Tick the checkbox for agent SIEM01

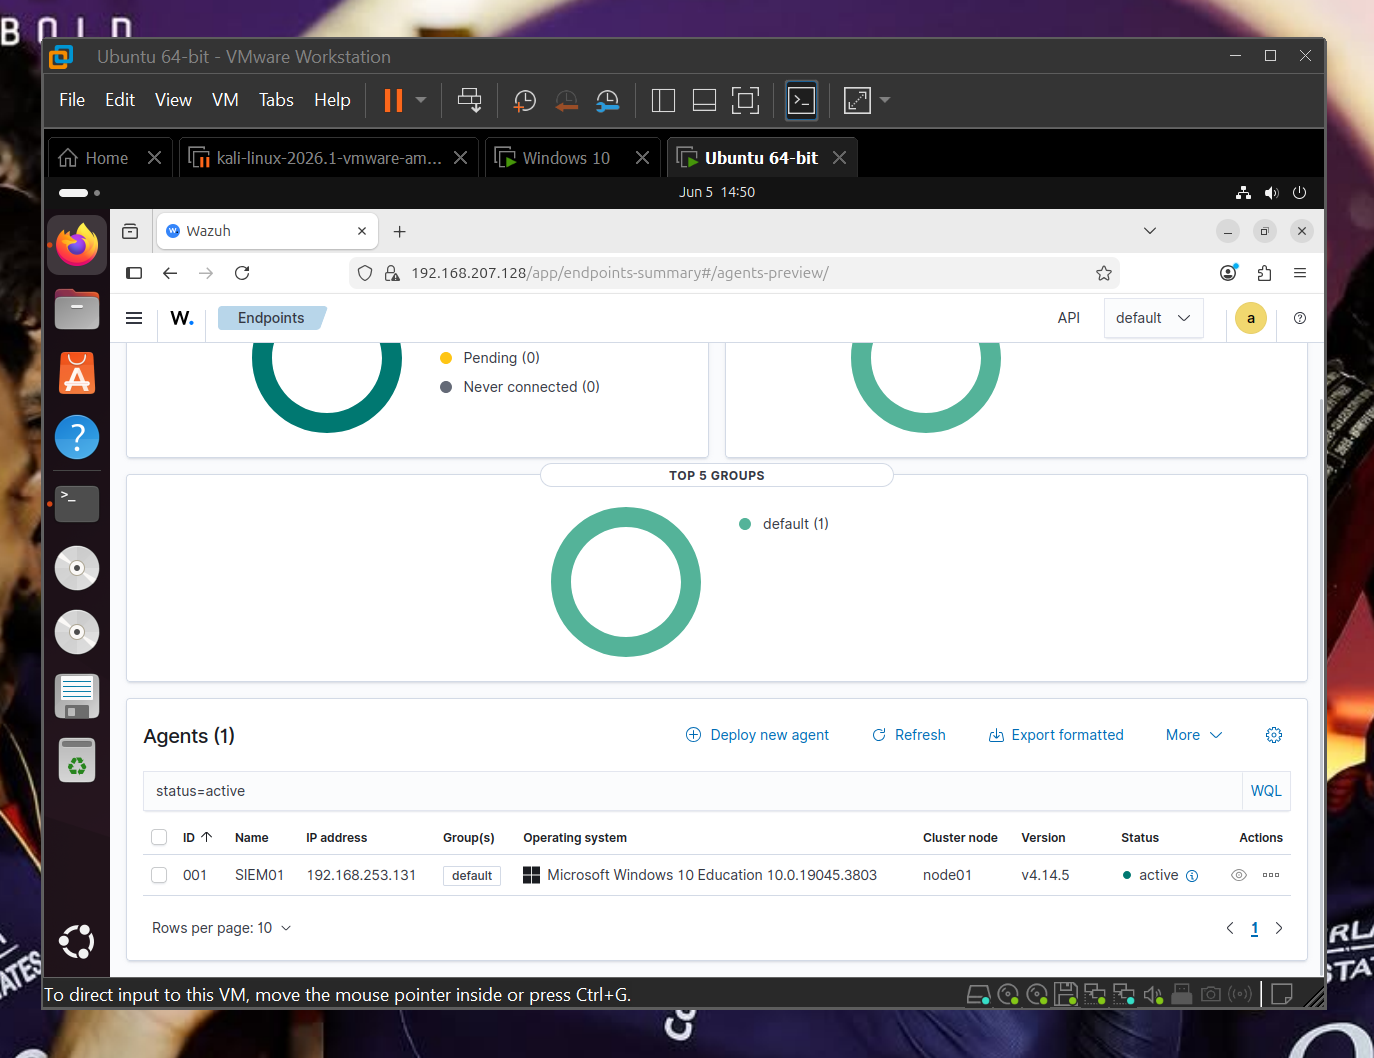click(x=159, y=875)
